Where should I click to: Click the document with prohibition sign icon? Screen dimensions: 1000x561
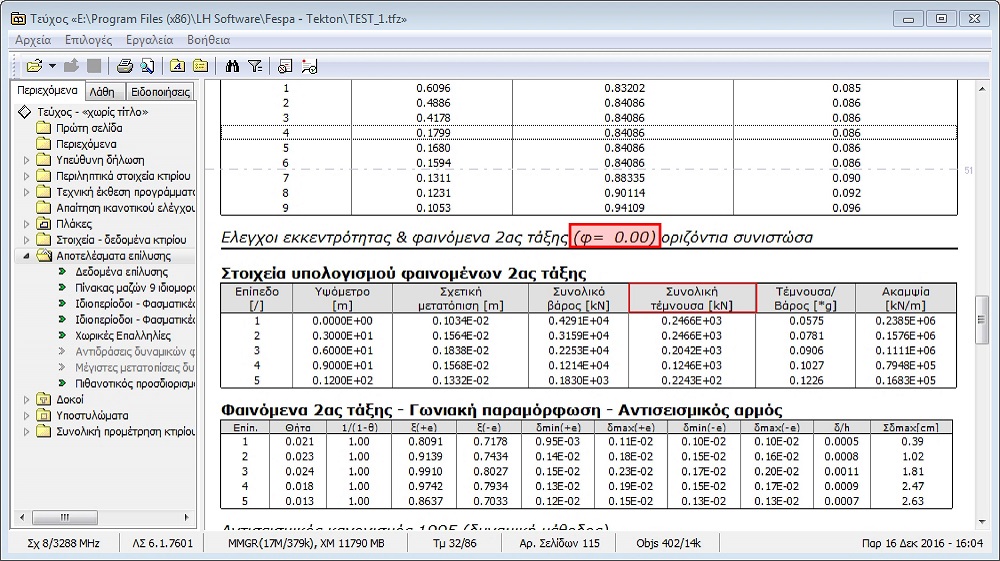[x=285, y=66]
